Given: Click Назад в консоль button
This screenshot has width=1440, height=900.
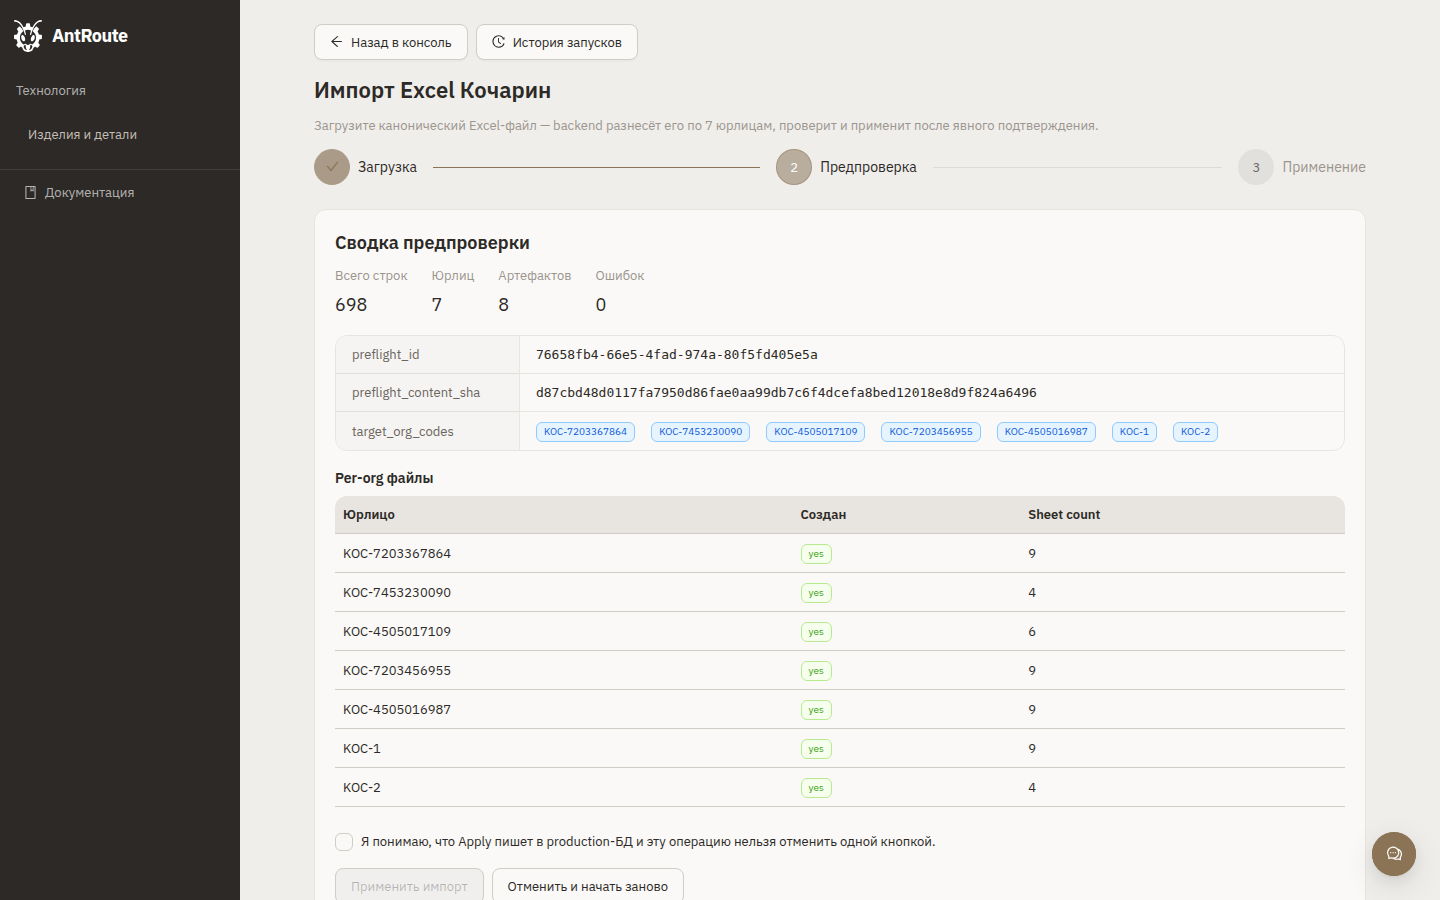Looking at the screenshot, I should (391, 42).
